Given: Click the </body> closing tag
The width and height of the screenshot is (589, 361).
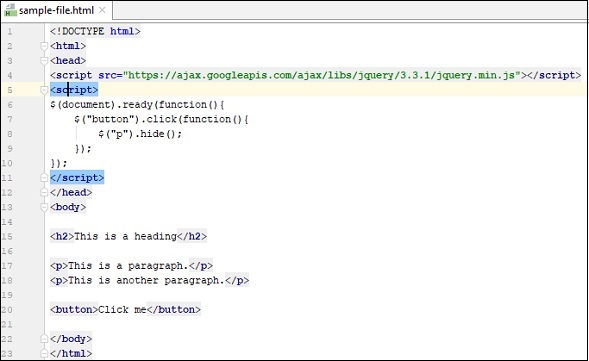Looking at the screenshot, I should point(71,339).
